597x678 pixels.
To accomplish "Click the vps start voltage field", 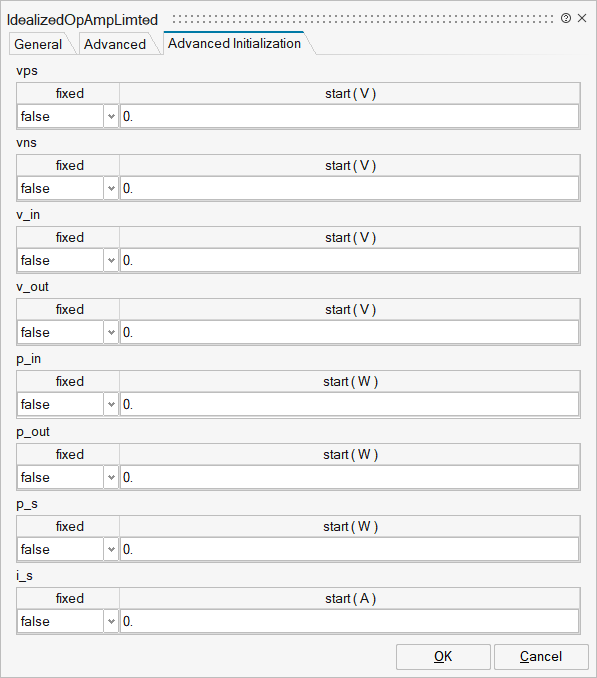I will 349,116.
